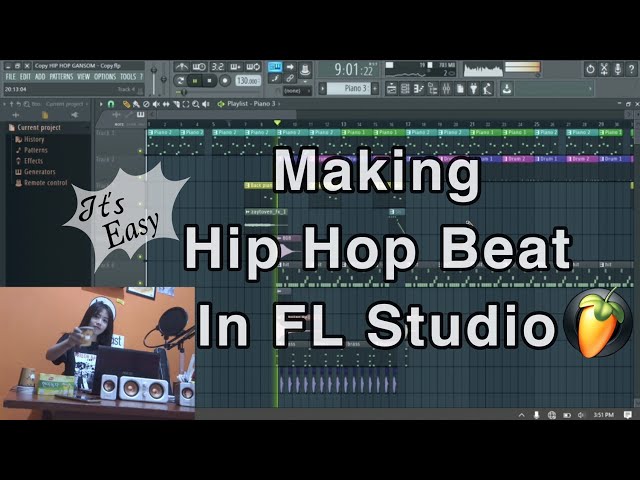Open the Piano roll icon

[418, 89]
